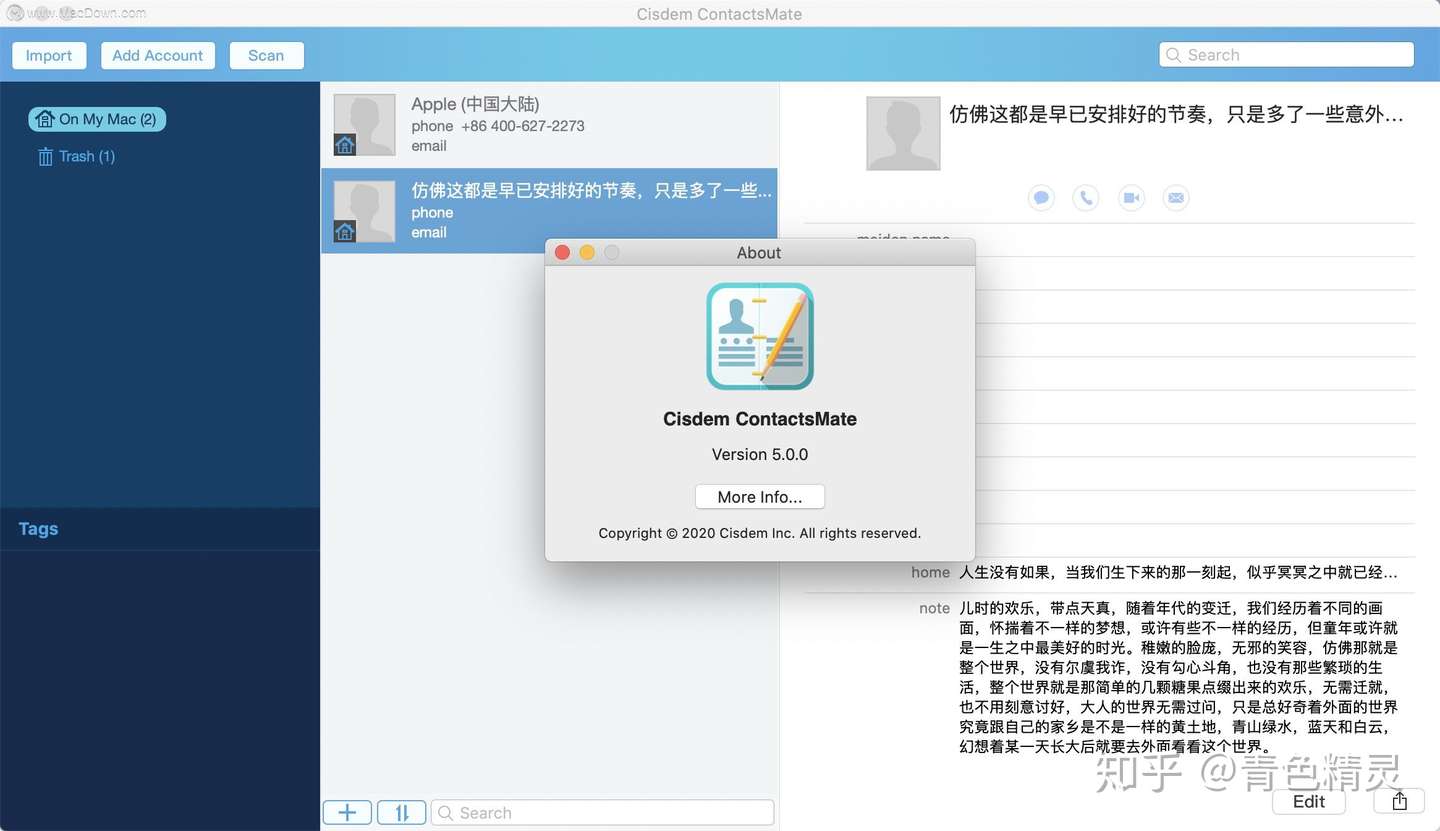The image size is (1440, 831).
Task: Click the Edit button
Action: pyautogui.click(x=1309, y=801)
